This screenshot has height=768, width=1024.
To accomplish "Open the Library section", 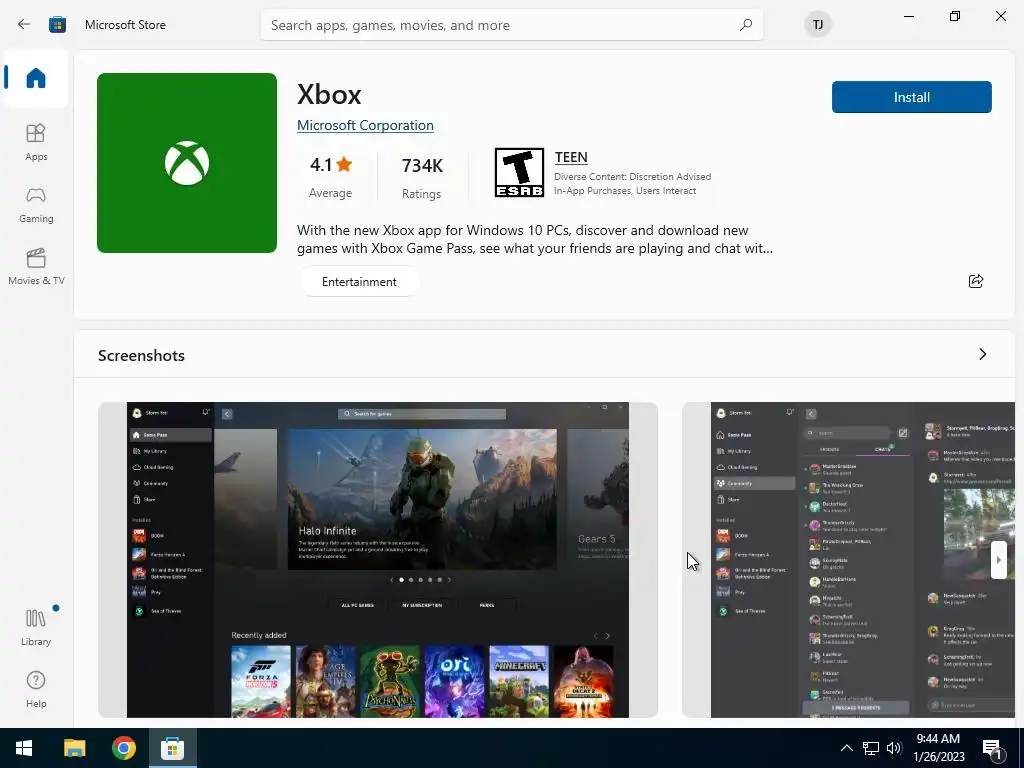I will (x=36, y=627).
